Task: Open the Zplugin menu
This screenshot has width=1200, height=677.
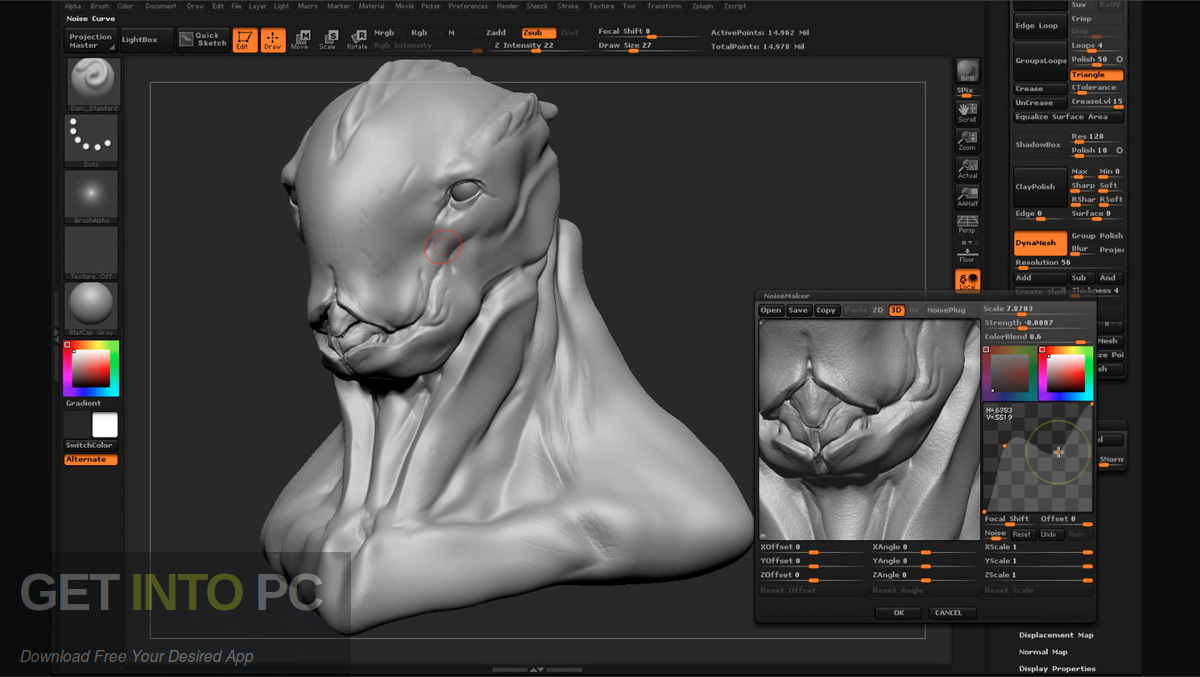Action: click(704, 6)
